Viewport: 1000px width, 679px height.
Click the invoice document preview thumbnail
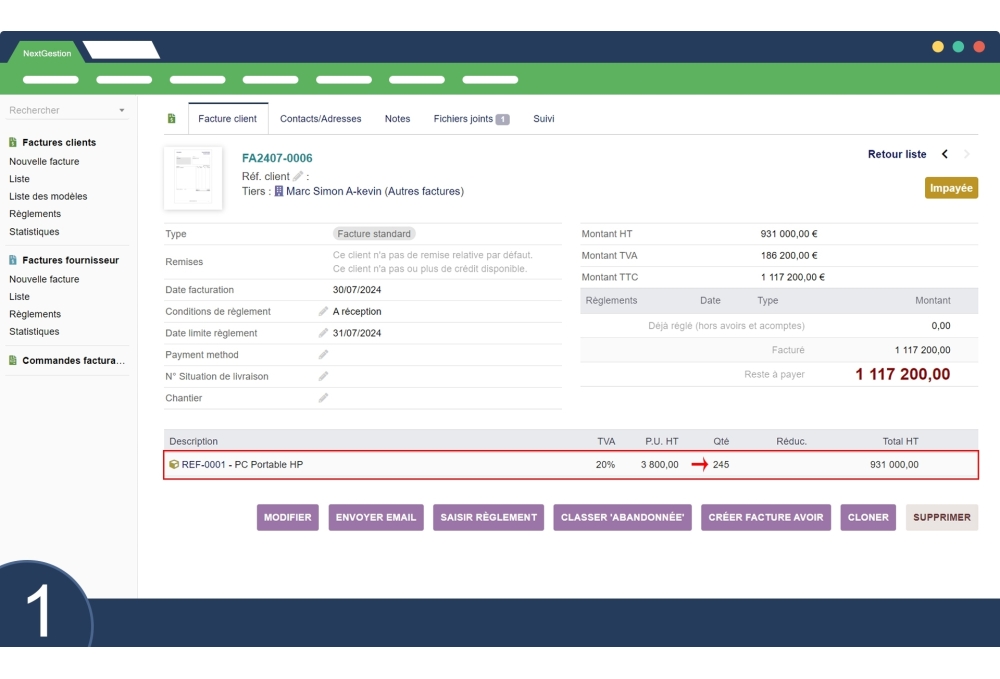point(193,178)
